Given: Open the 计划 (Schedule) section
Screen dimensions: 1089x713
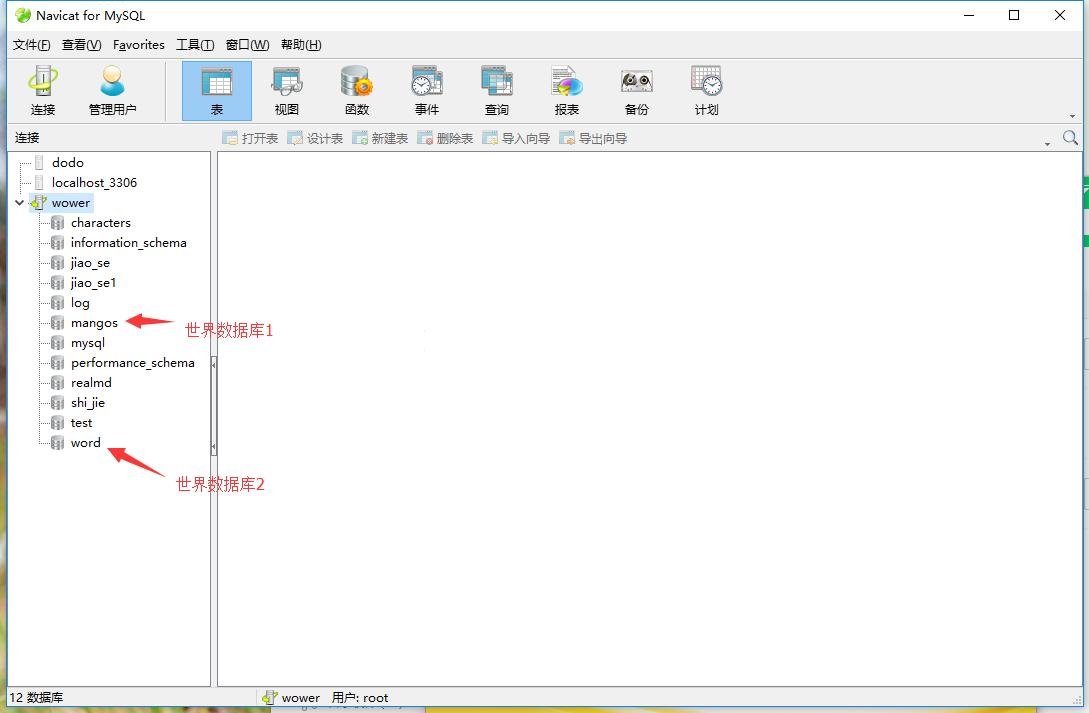Looking at the screenshot, I should tap(706, 90).
